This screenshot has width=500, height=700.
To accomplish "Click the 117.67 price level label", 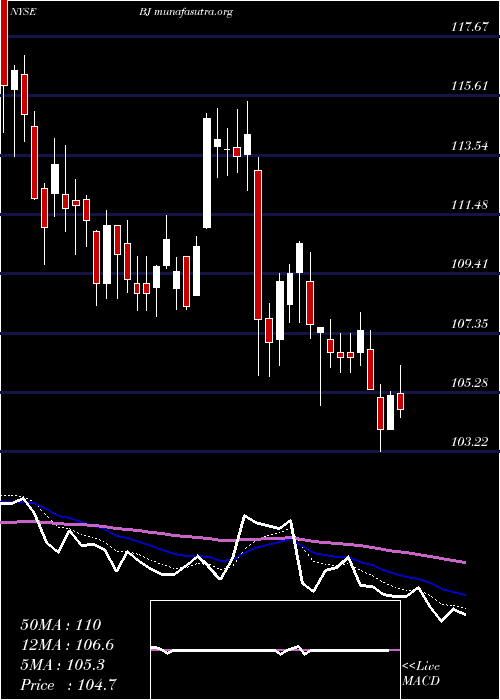I will pos(470,27).
